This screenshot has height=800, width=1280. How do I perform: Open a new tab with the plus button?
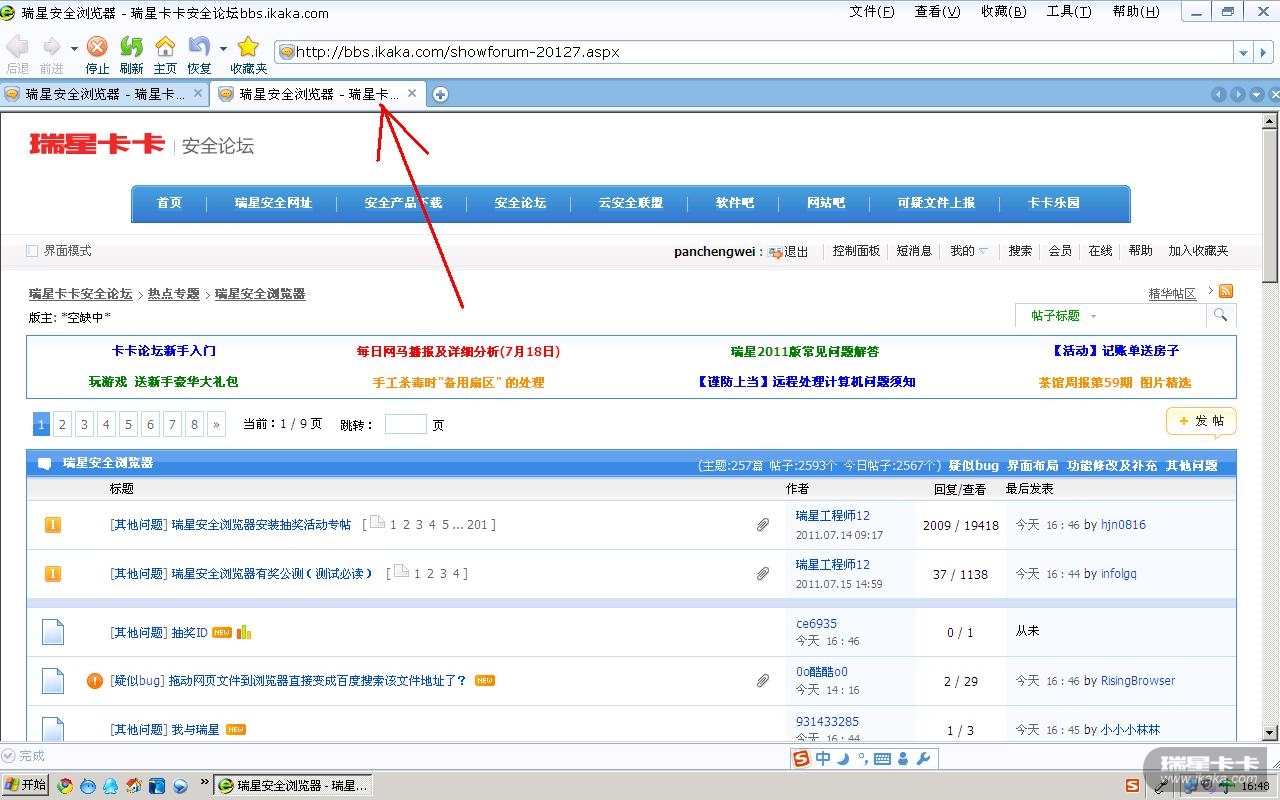click(440, 94)
